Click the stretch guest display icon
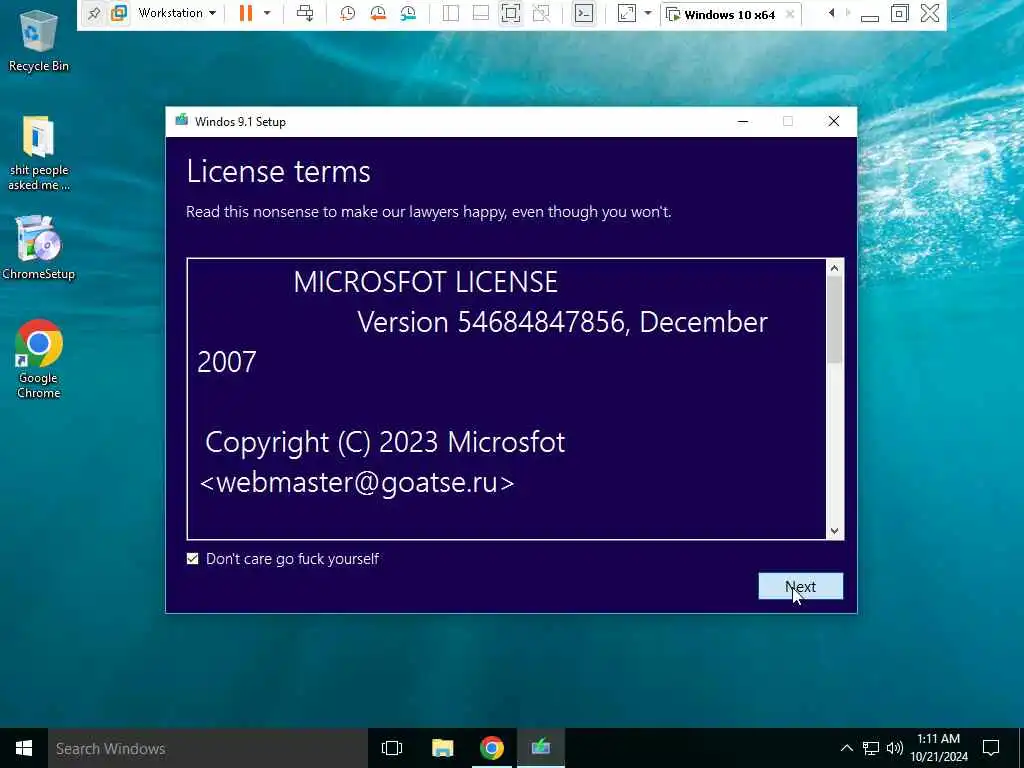 [627, 13]
